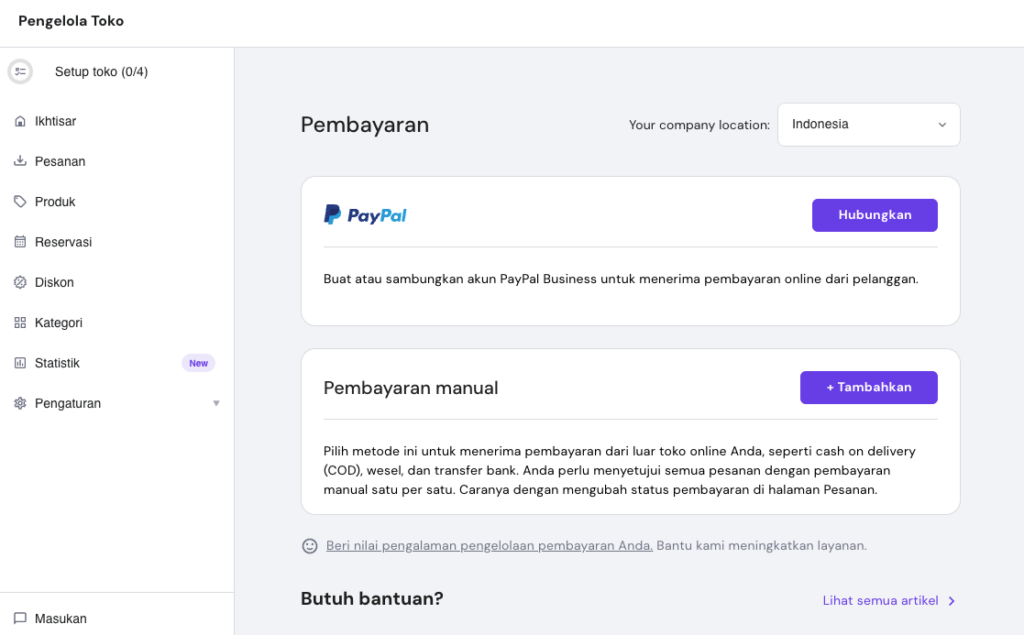Open the Pengaturan gear icon
The width and height of the screenshot is (1024, 635).
(x=19, y=403)
